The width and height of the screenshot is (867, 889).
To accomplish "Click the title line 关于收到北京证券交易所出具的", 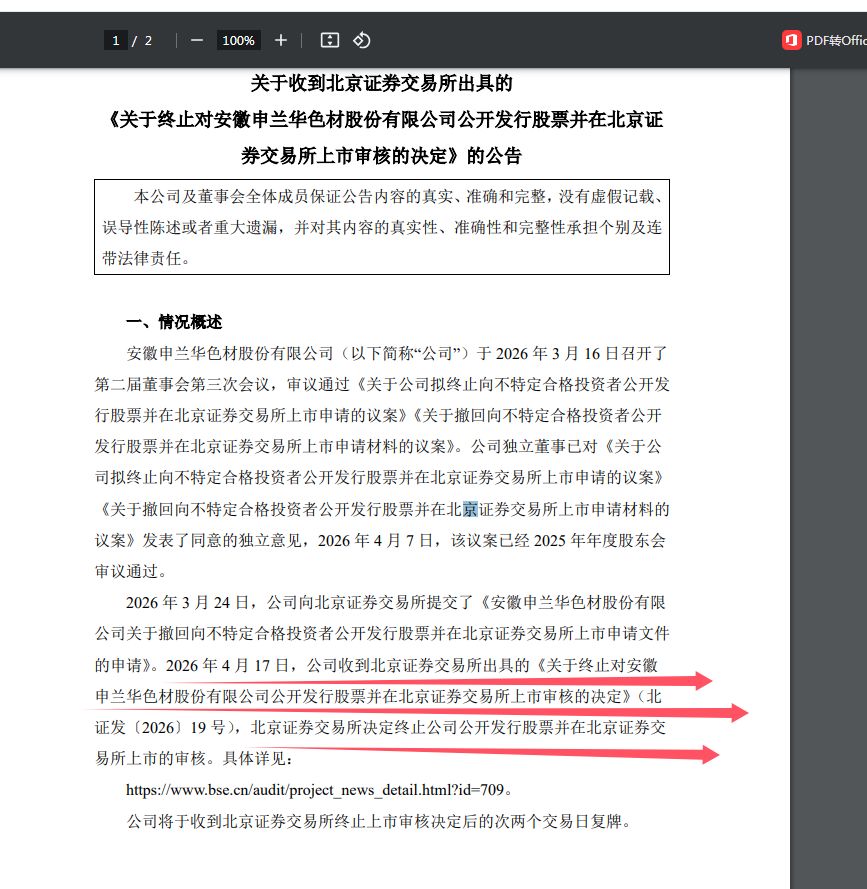I will [x=381, y=83].
